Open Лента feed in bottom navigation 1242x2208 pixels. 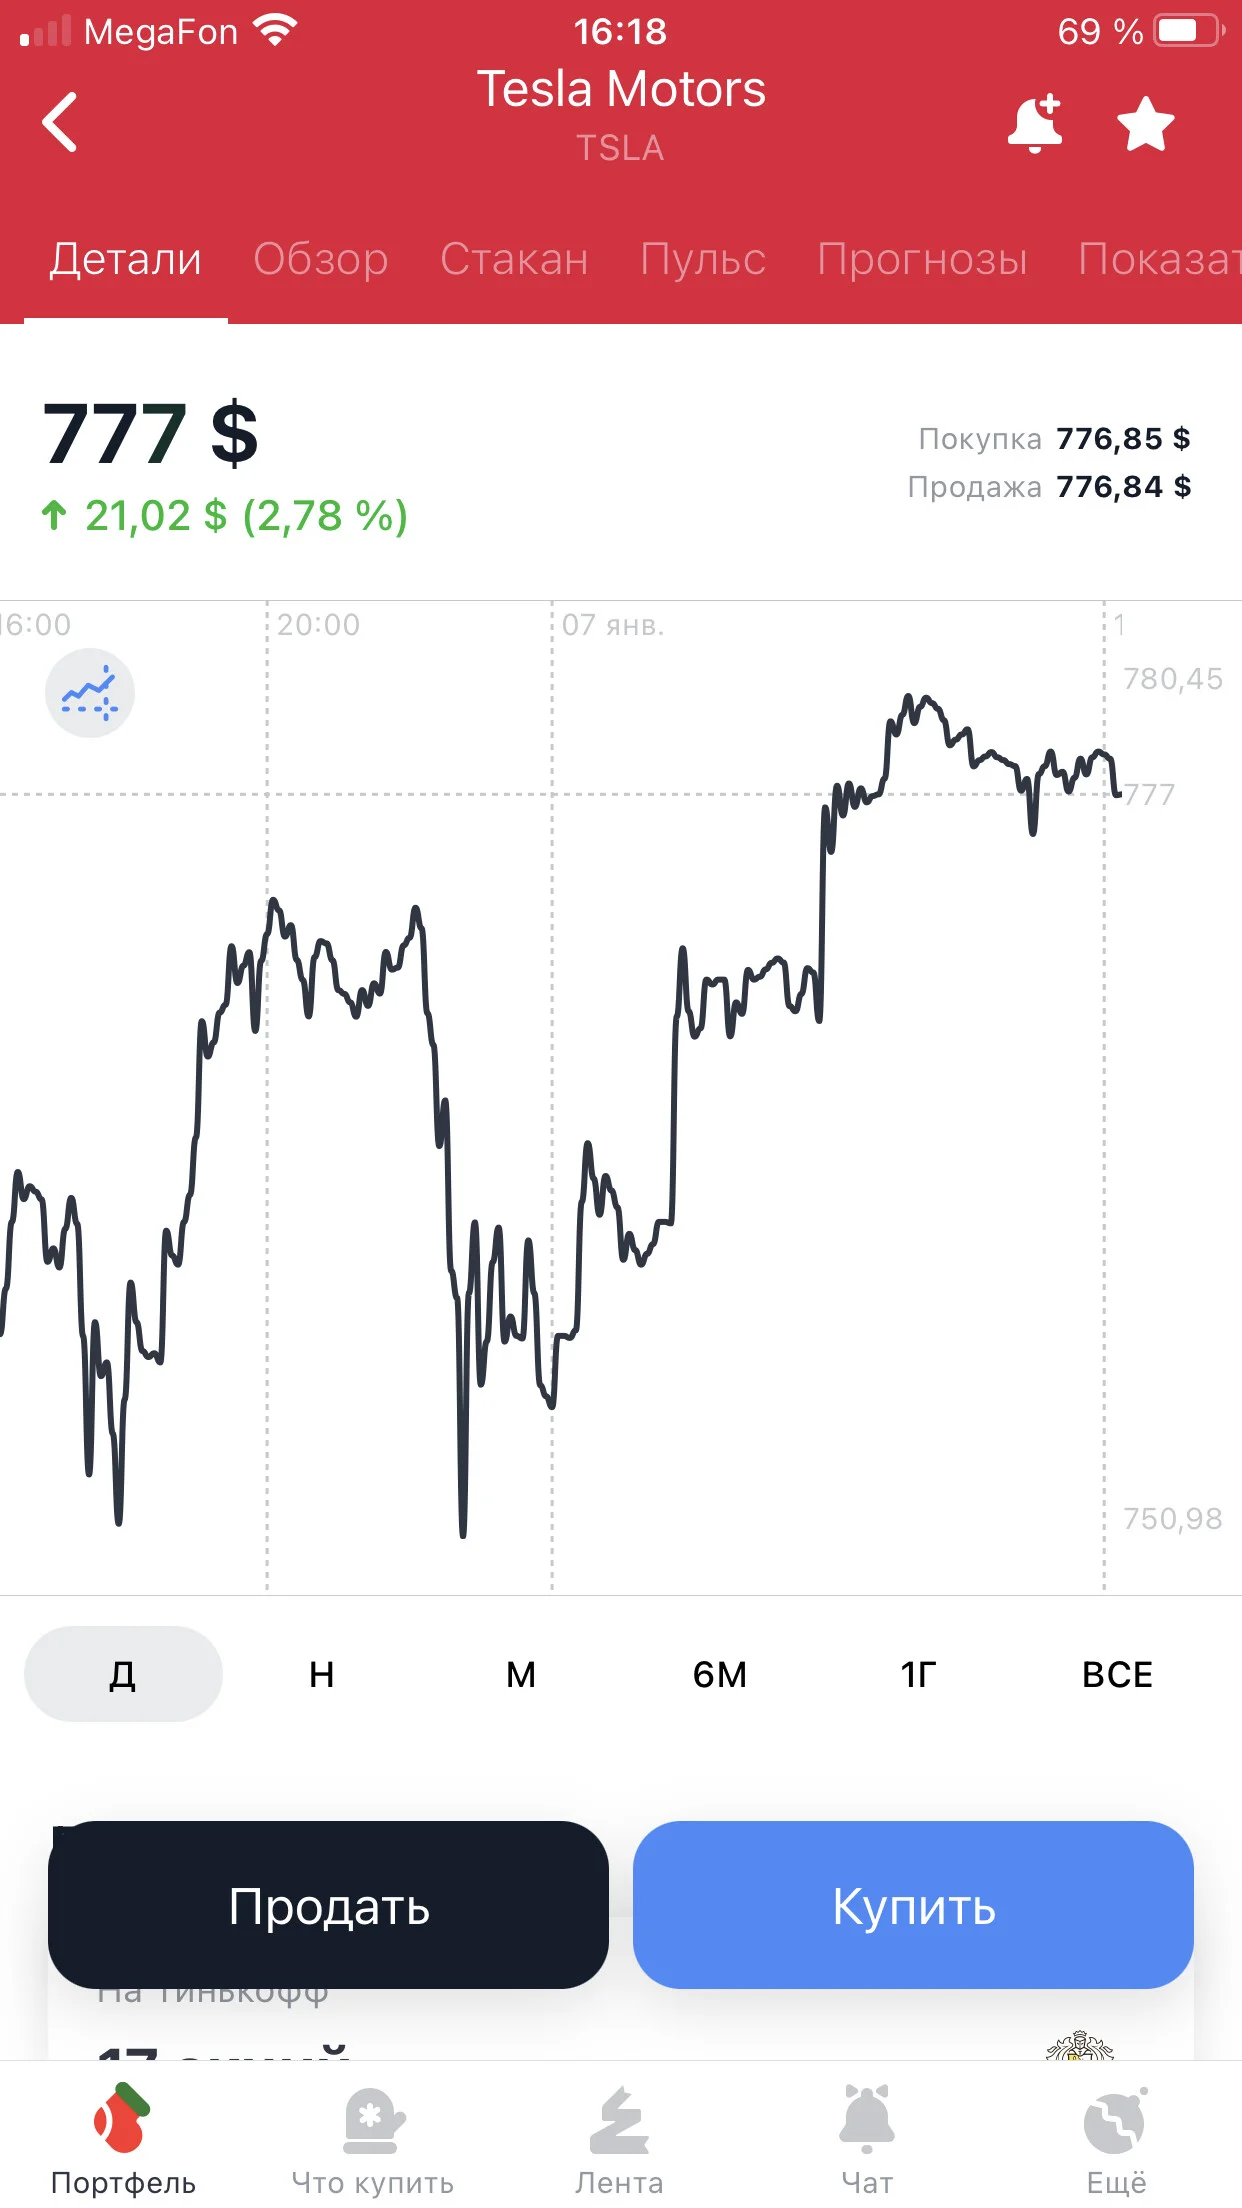(619, 2139)
